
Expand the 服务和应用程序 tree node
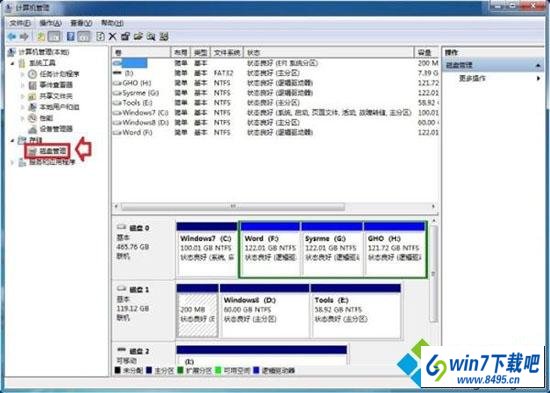(x=13, y=162)
